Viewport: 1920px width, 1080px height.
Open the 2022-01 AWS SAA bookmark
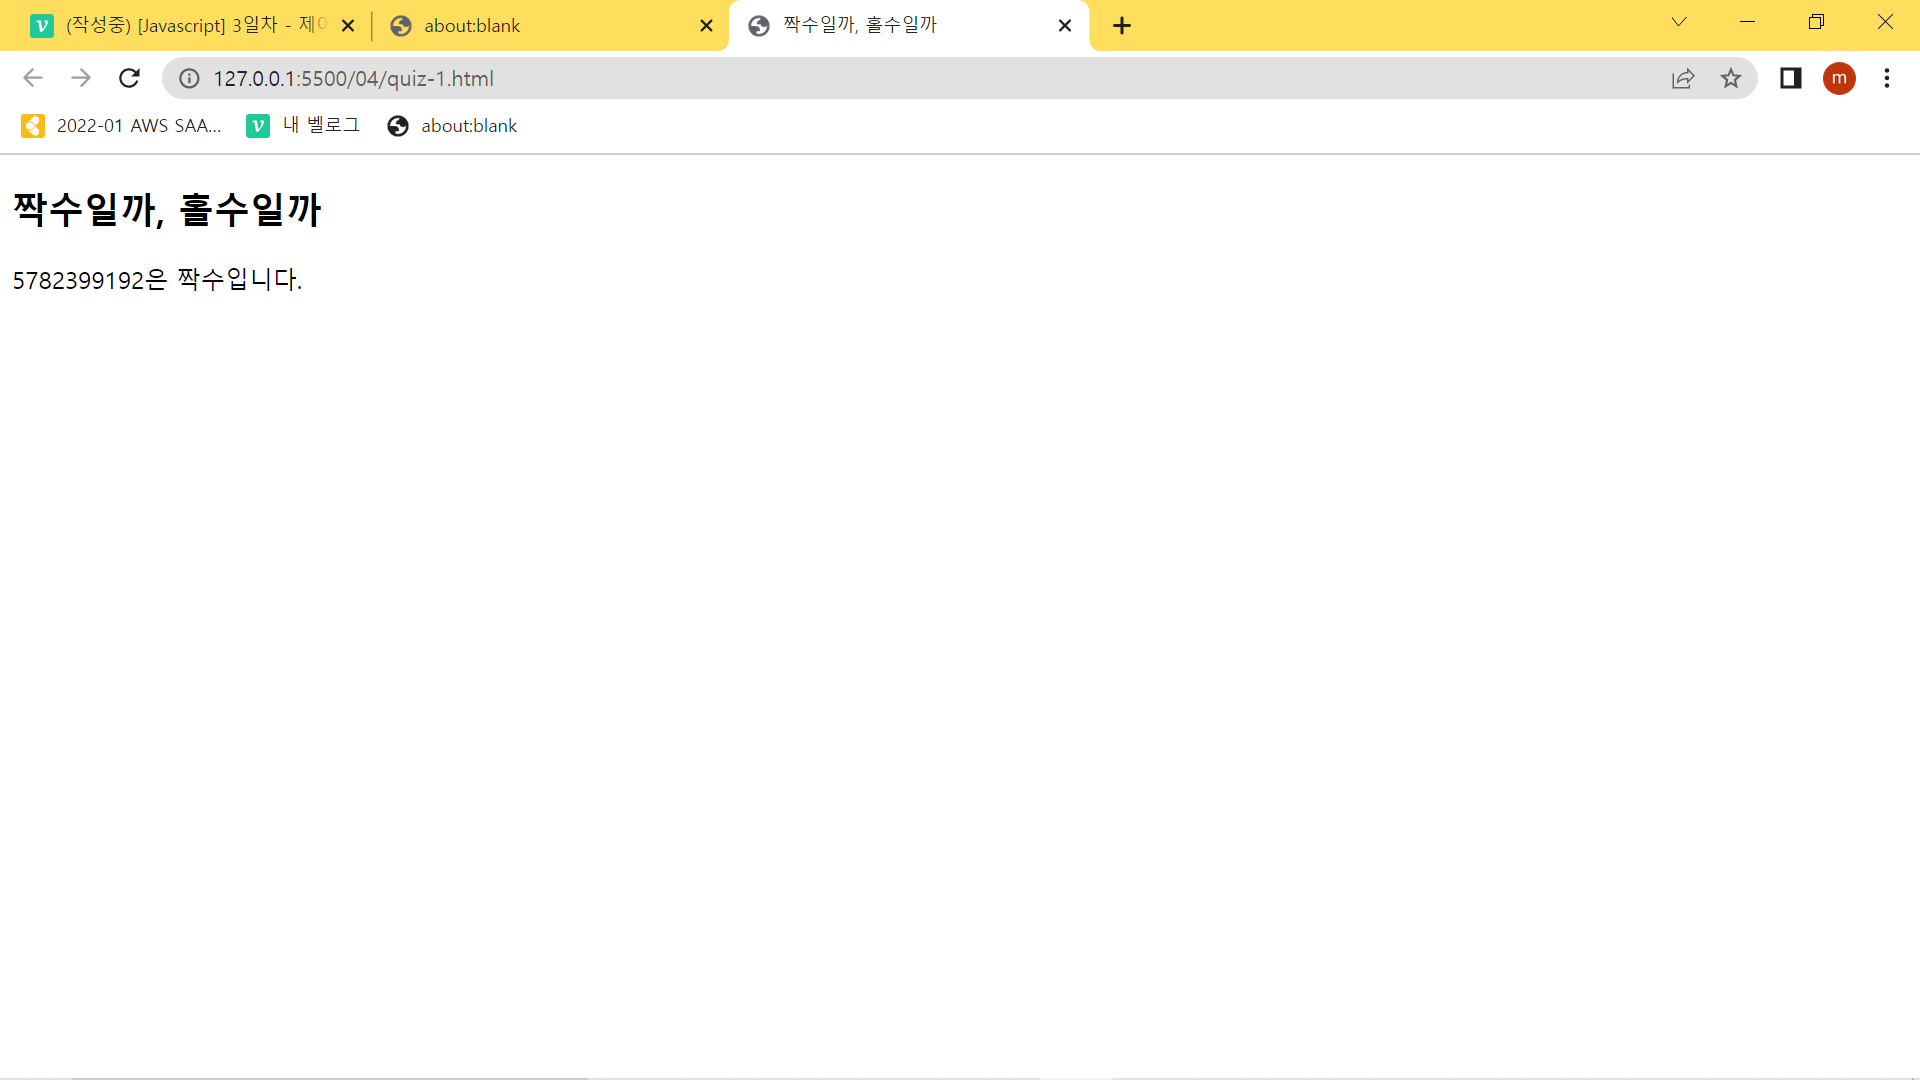click(122, 126)
